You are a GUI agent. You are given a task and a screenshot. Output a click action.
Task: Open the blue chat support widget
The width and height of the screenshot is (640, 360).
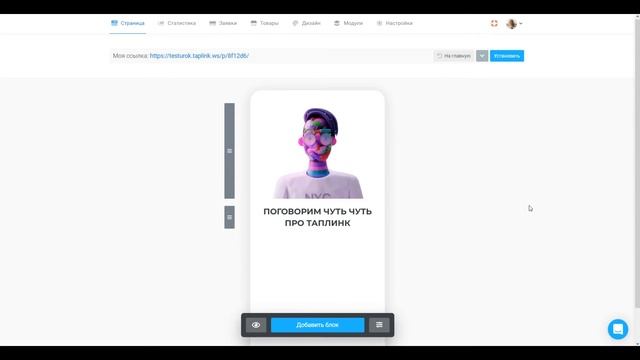[618, 329]
